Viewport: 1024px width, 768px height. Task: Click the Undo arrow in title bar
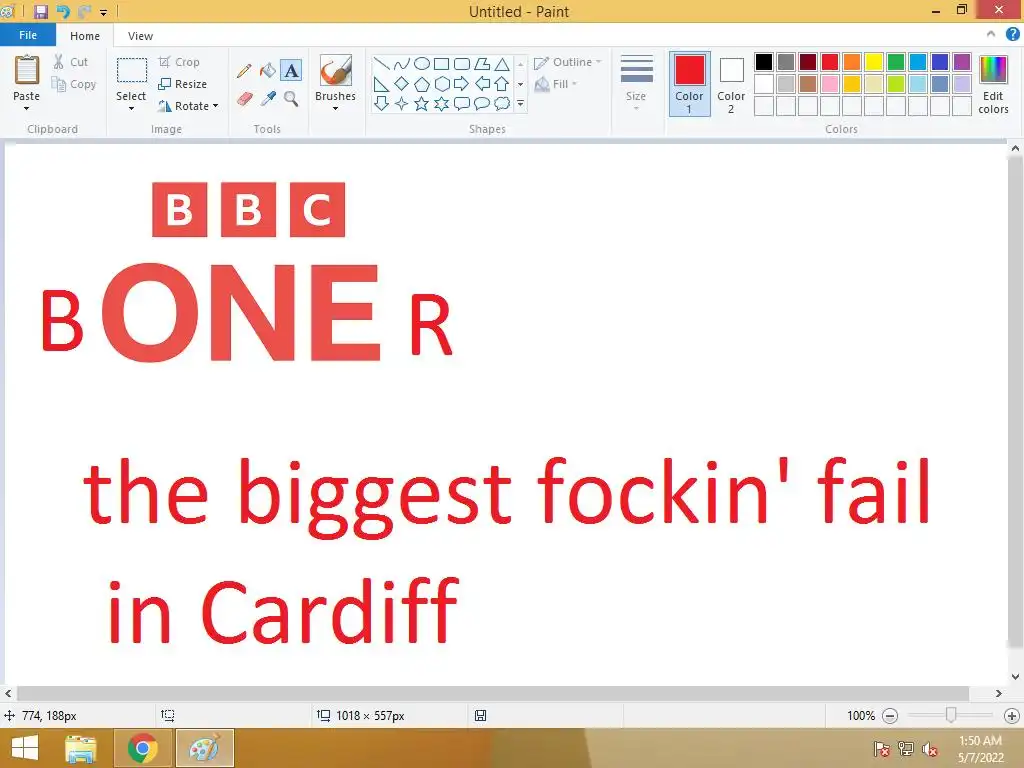click(63, 11)
